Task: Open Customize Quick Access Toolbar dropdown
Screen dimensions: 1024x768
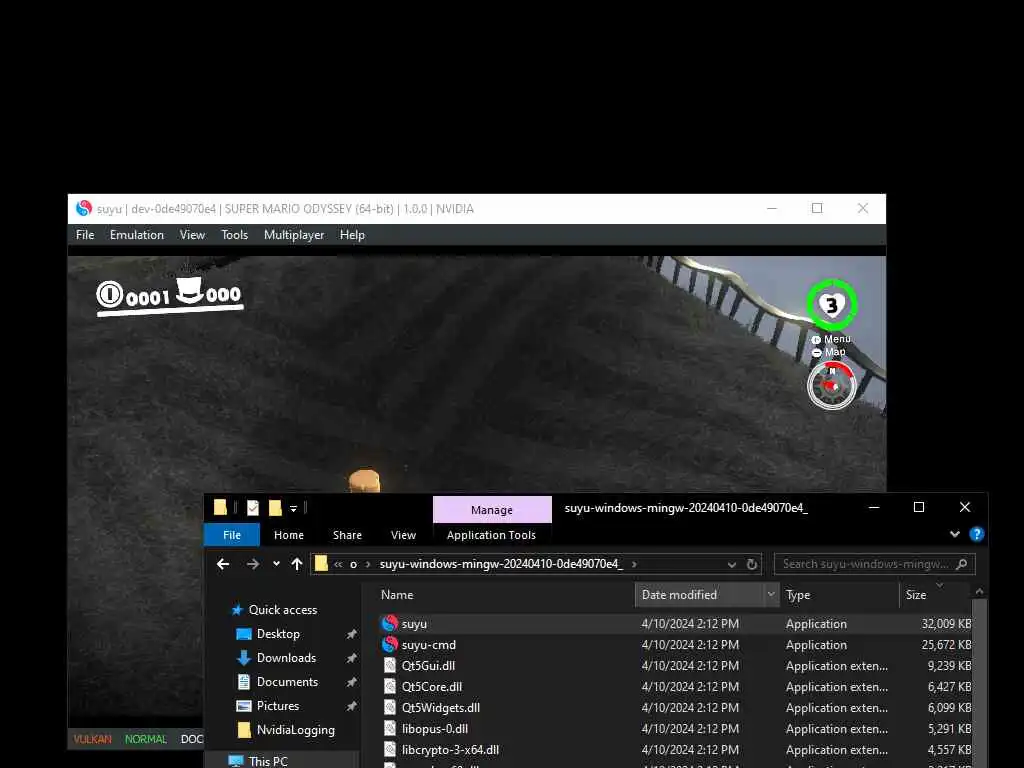Action: (x=293, y=508)
